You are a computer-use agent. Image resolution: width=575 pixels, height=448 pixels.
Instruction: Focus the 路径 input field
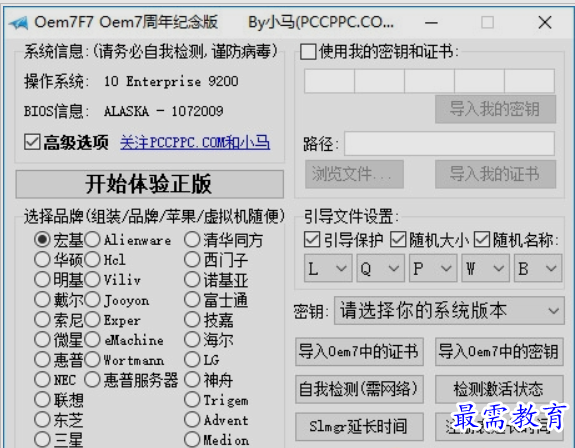click(x=449, y=144)
